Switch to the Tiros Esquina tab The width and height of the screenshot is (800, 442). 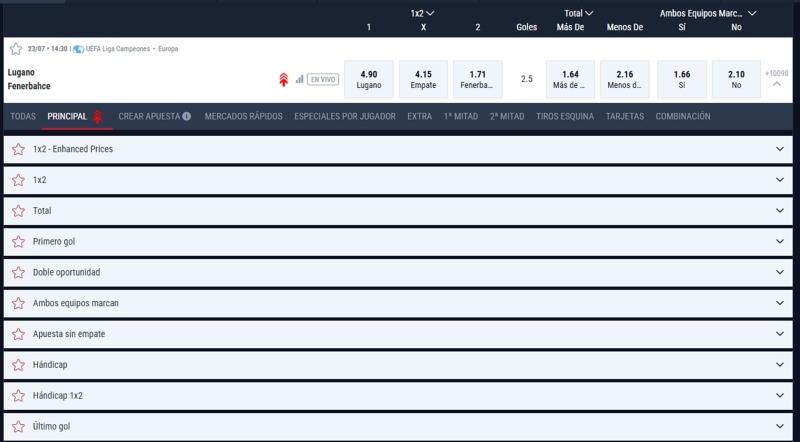tap(564, 117)
